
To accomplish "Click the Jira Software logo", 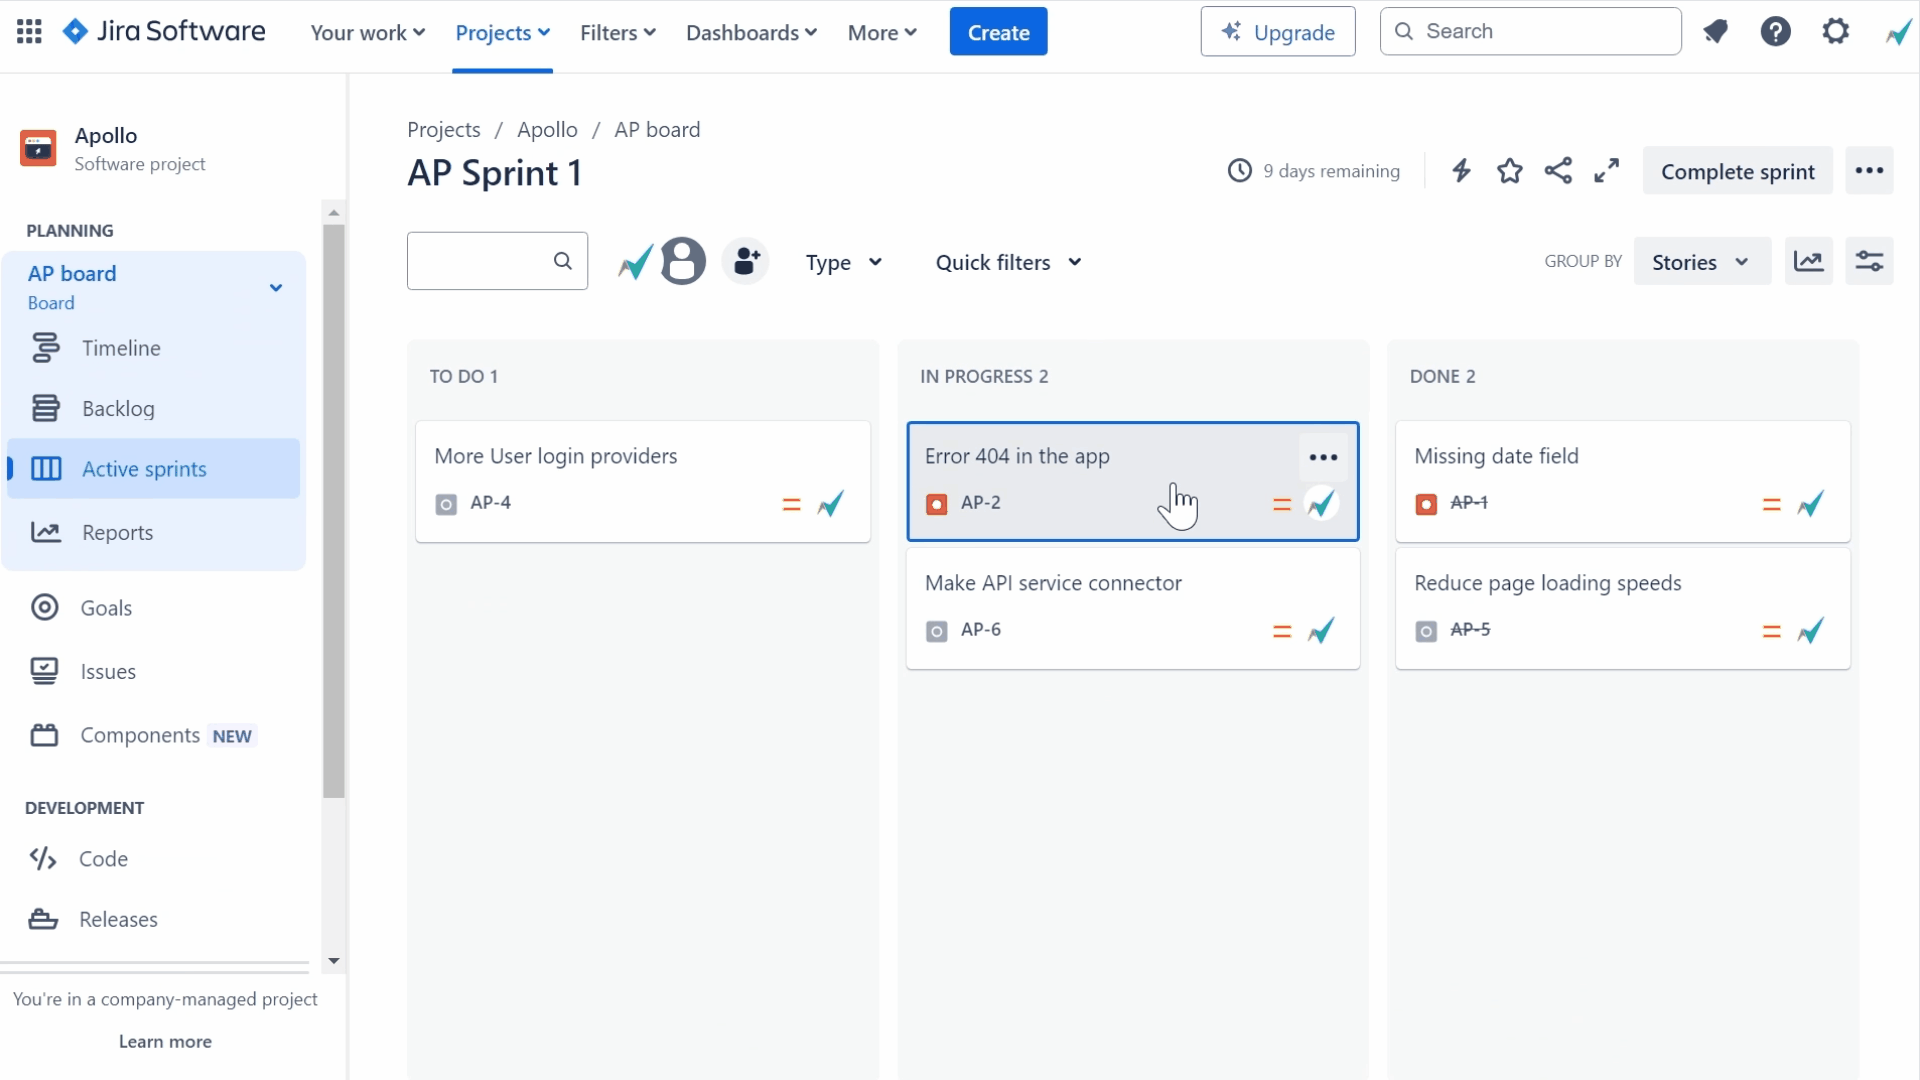I will point(164,32).
